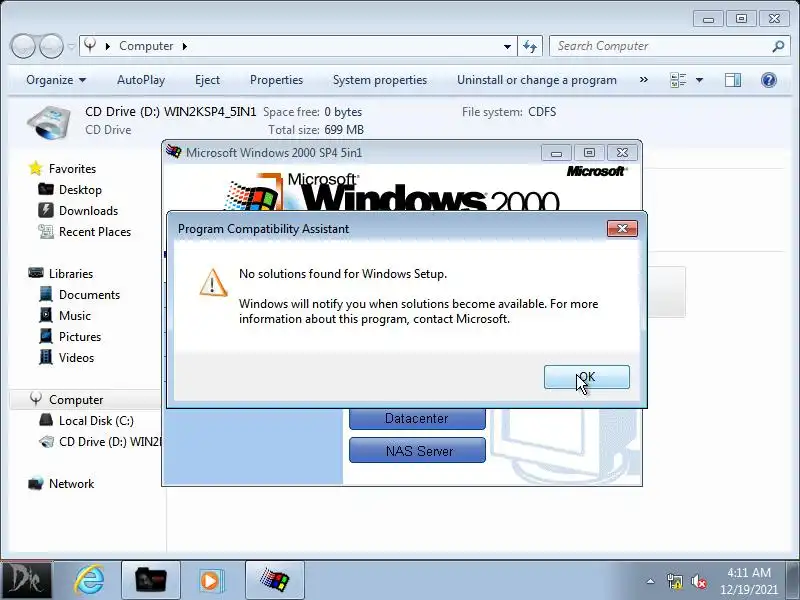Open the Organize menu
The image size is (800, 600).
click(x=56, y=80)
